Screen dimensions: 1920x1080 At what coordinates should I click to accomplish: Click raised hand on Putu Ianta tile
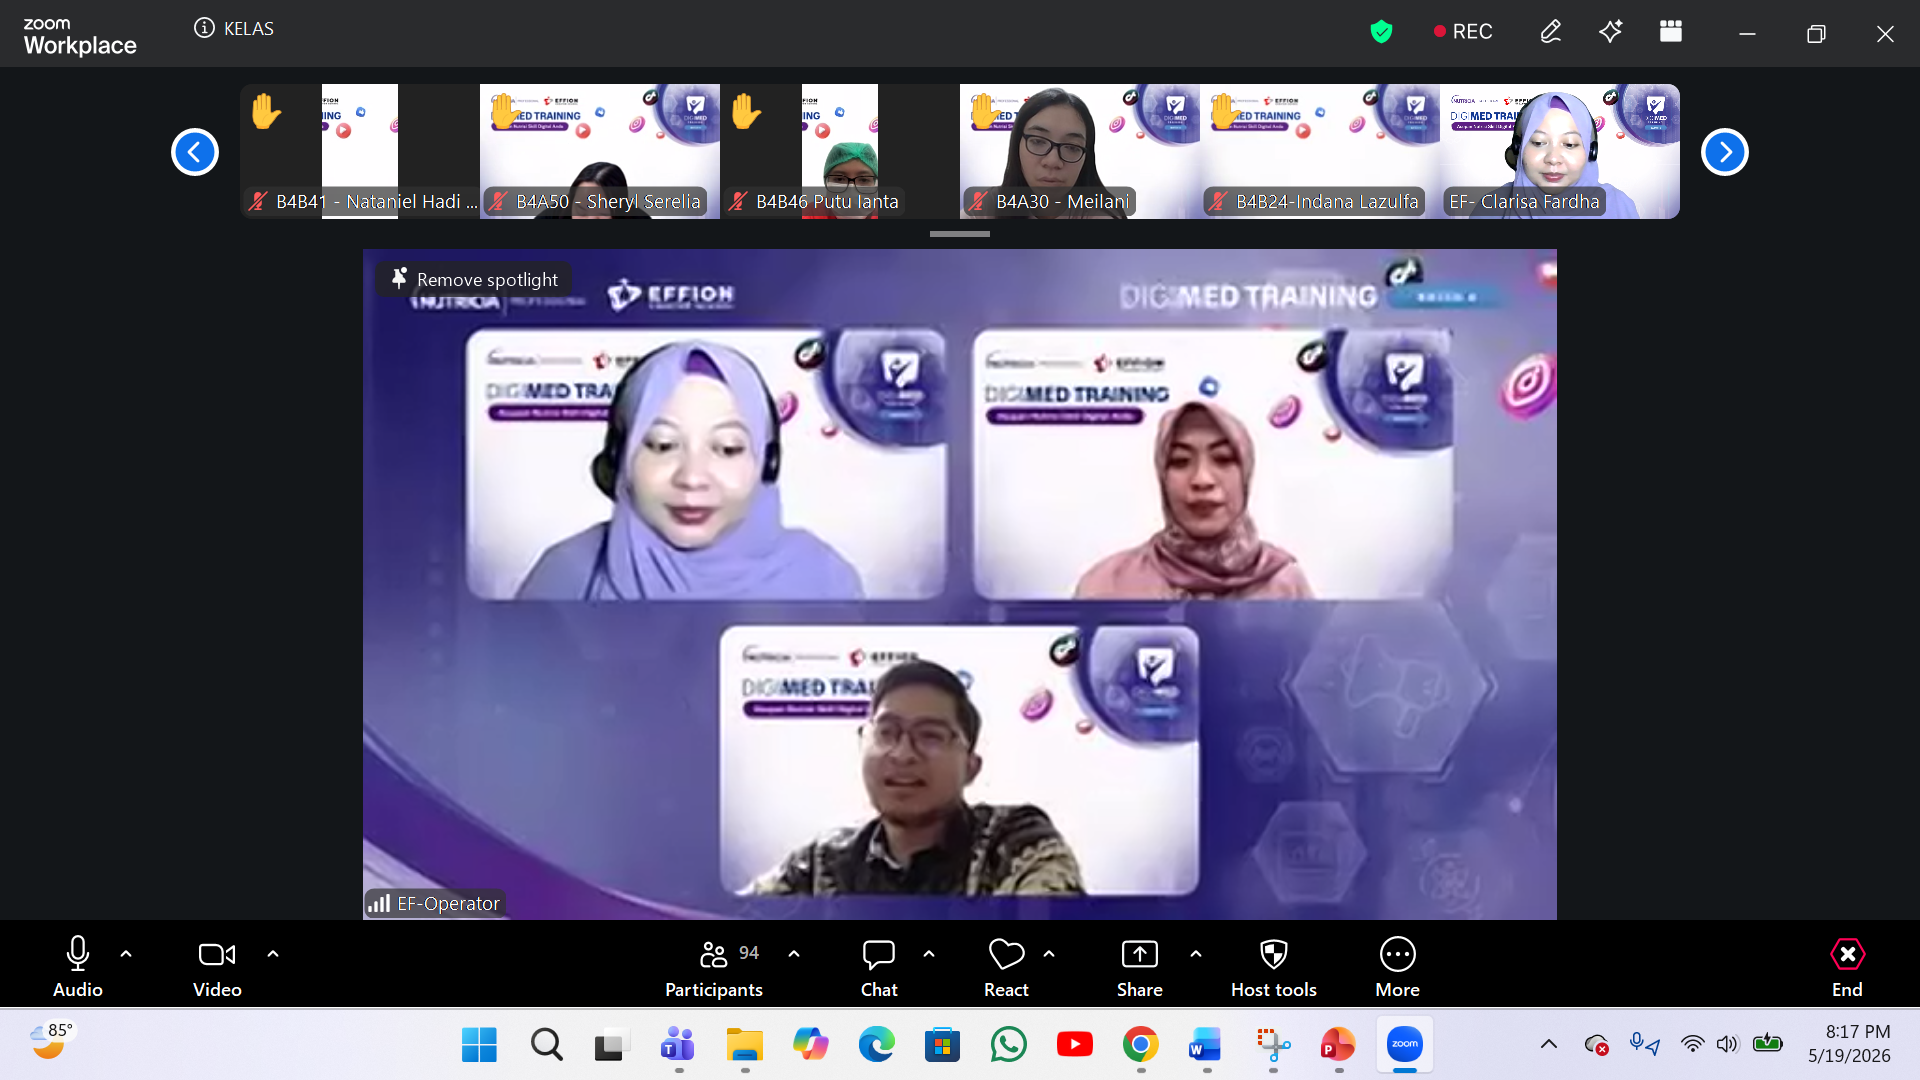point(746,111)
